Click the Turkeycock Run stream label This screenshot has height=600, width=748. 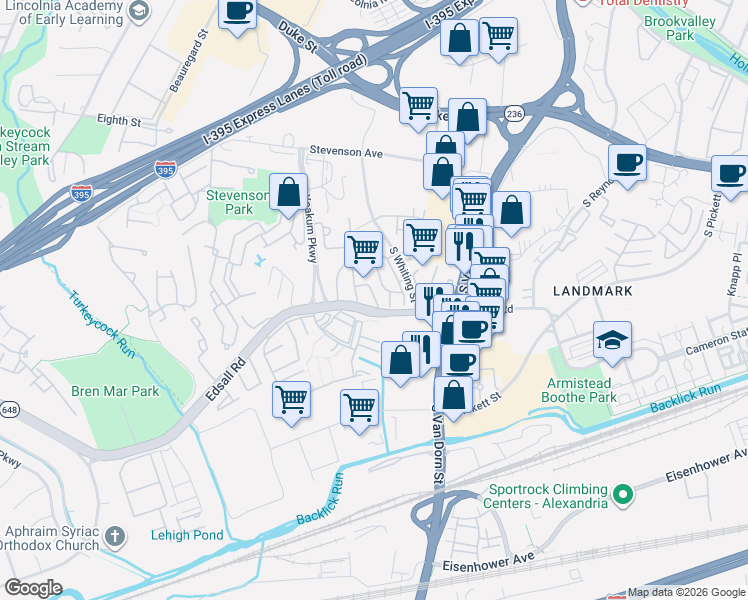(x=102, y=324)
